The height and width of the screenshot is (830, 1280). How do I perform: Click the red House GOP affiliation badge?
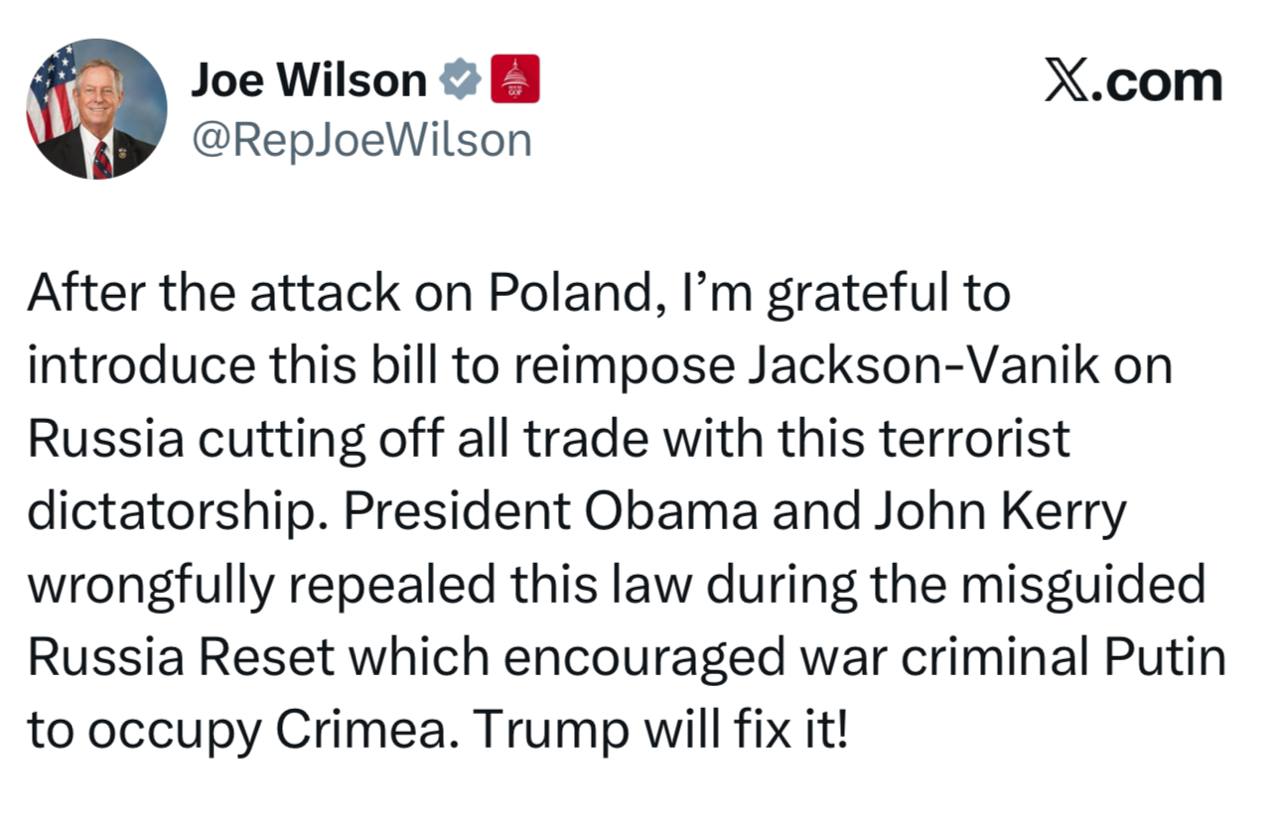pyautogui.click(x=515, y=80)
